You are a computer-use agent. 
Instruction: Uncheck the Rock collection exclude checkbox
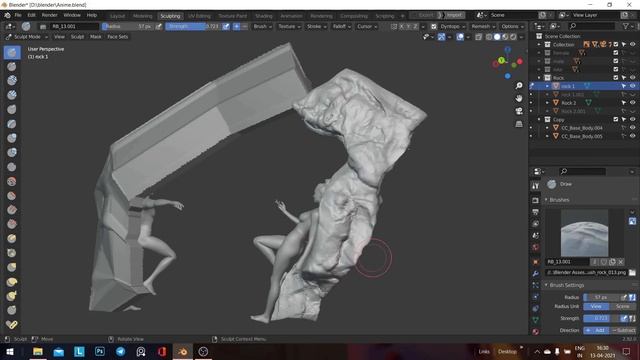pos(616,78)
